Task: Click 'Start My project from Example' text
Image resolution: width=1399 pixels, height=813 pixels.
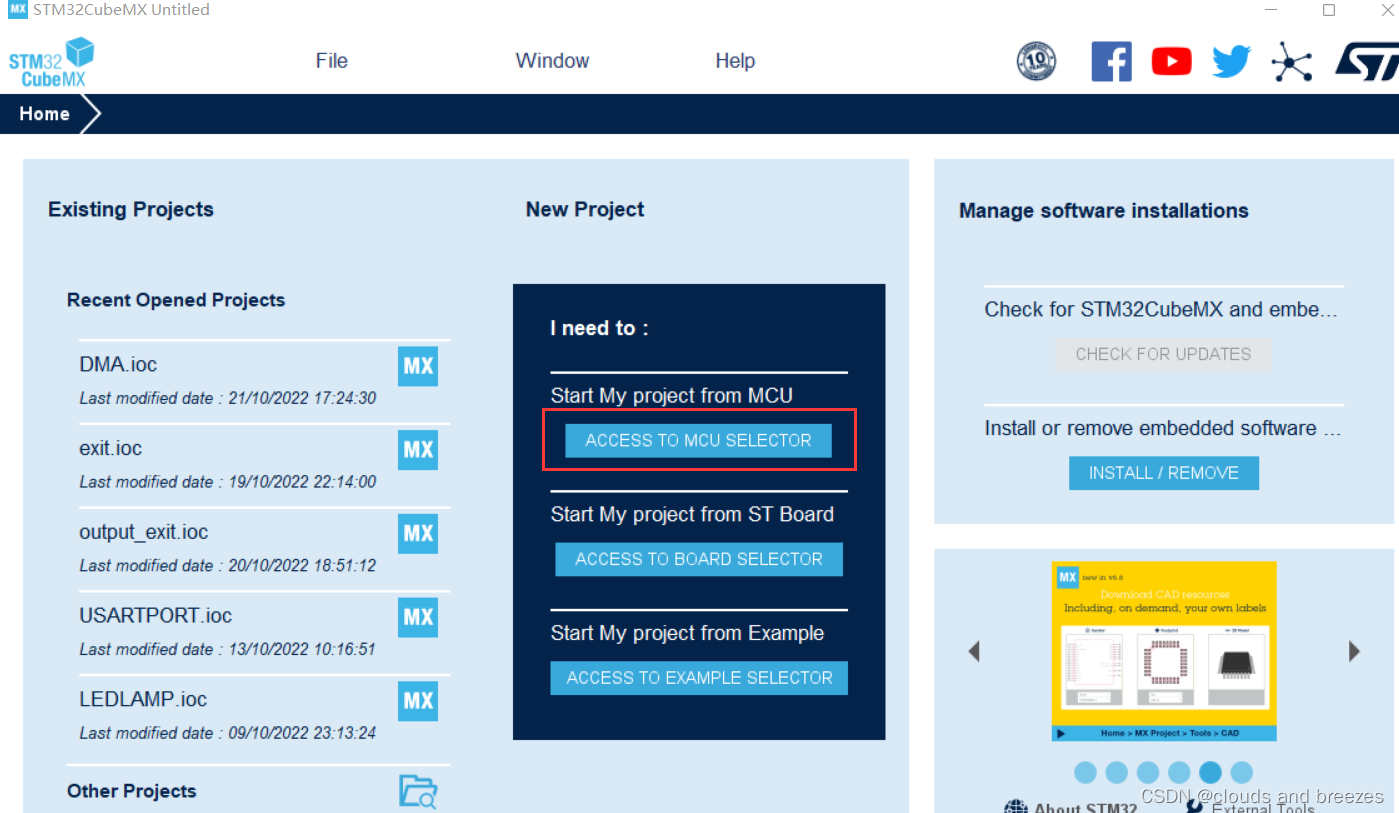Action: pyautogui.click(x=687, y=633)
